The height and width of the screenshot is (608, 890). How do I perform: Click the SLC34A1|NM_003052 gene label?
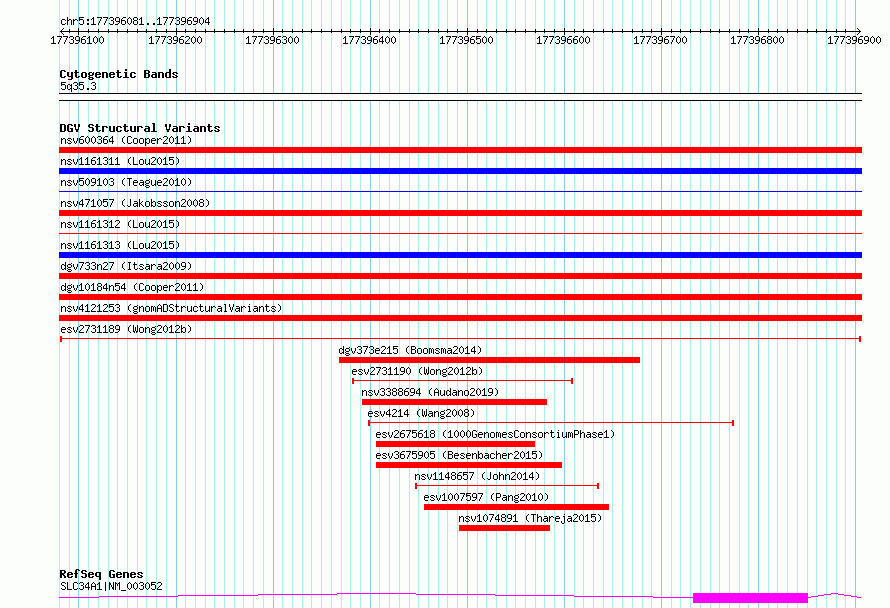pyautogui.click(x=111, y=586)
